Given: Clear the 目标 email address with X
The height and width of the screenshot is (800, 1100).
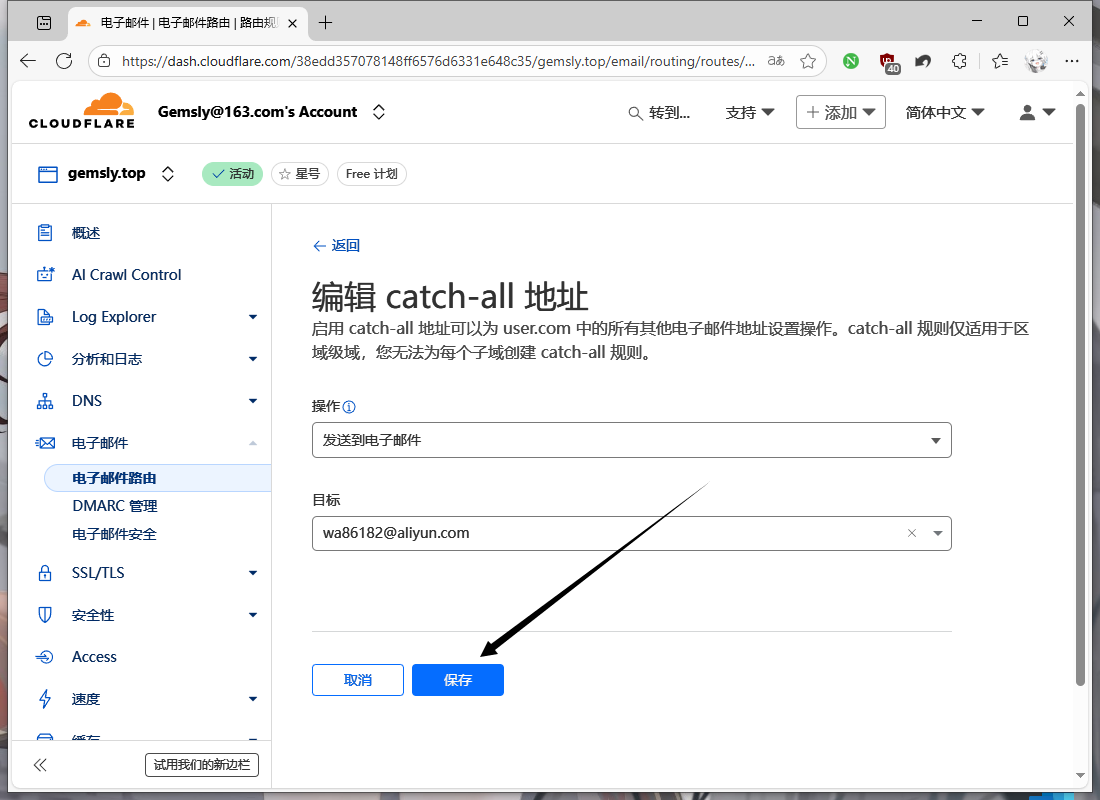Looking at the screenshot, I should coord(912,534).
